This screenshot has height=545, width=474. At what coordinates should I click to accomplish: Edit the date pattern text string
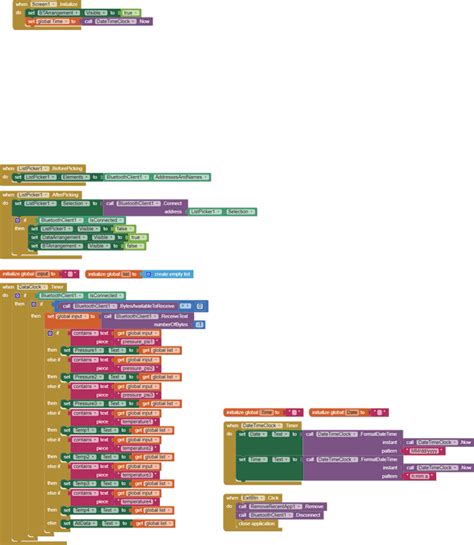coord(424,451)
